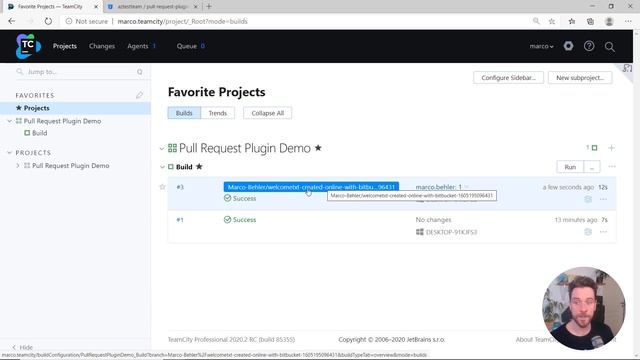640x360 pixels.
Task: Collapse the Build configuration section
Action: pos(162,167)
